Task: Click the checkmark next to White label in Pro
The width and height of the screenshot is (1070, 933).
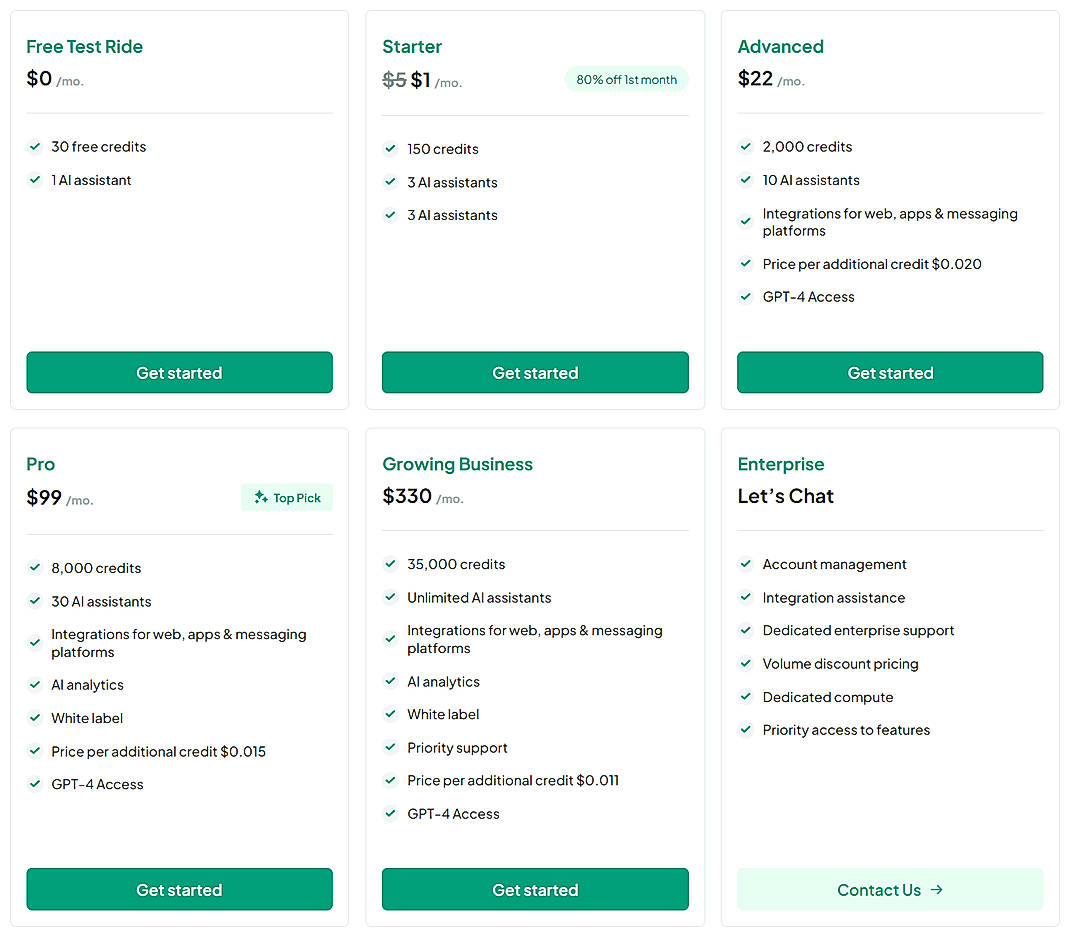Action: click(34, 718)
